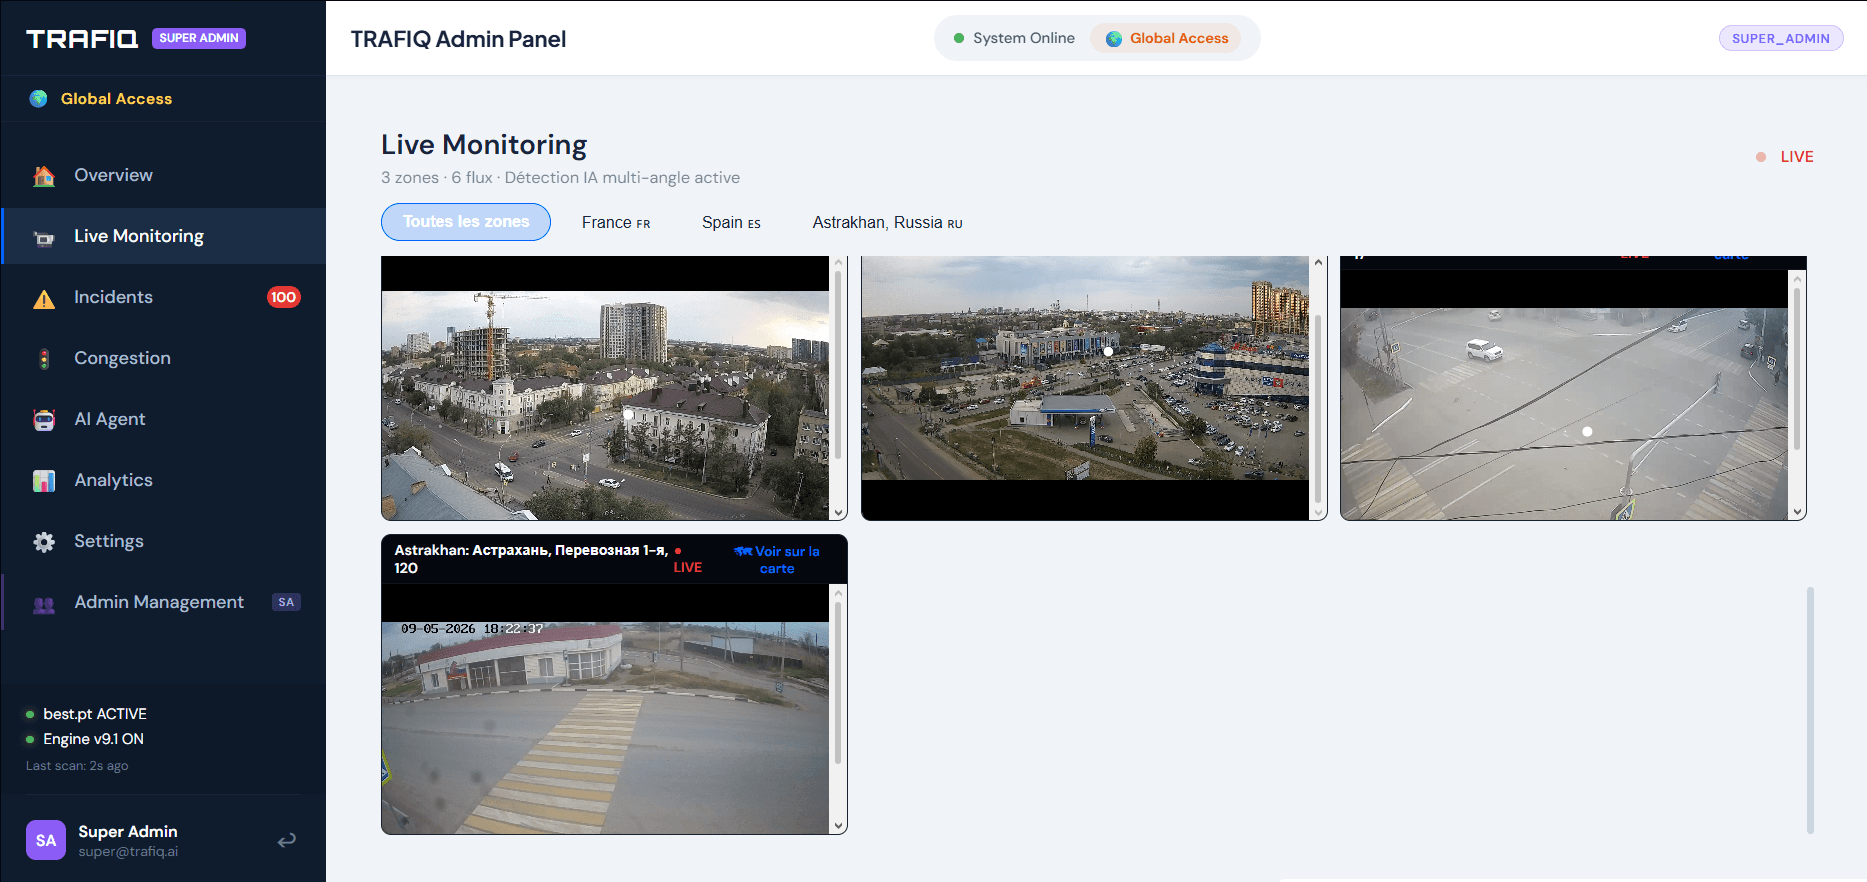The height and width of the screenshot is (882, 1867).
Task: Open the Overview menu item
Action: [163, 175]
